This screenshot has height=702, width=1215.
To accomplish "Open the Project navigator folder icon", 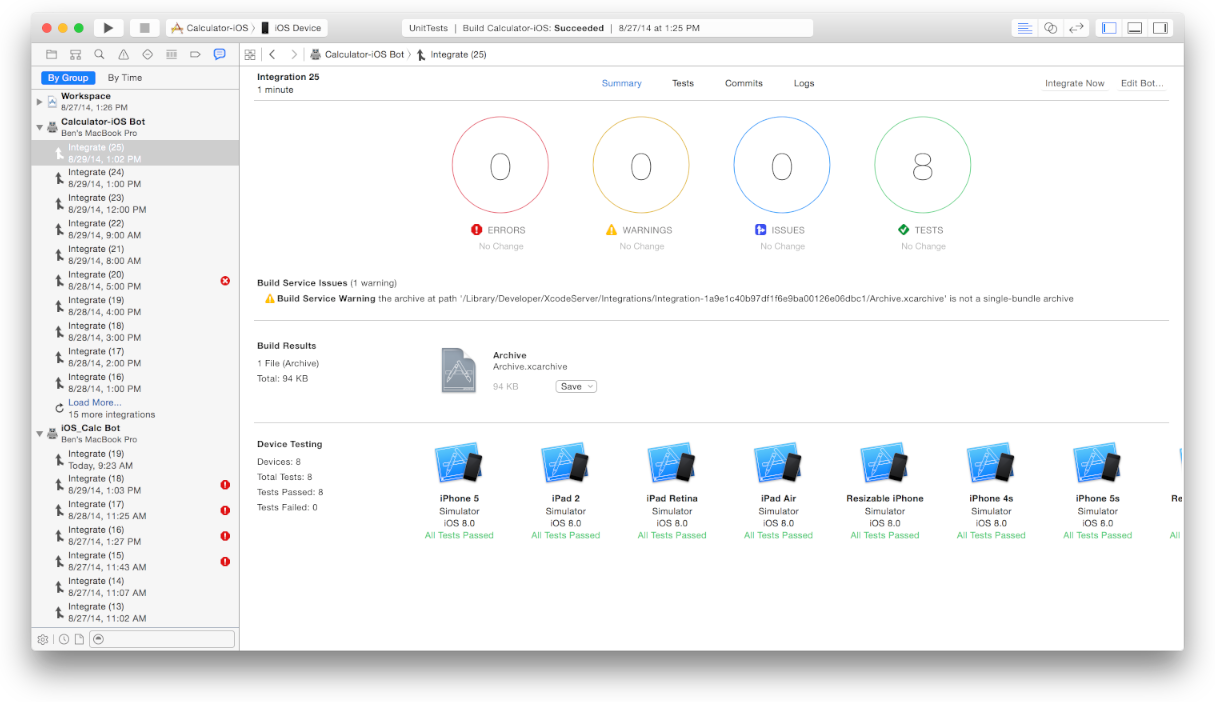I will point(51,54).
